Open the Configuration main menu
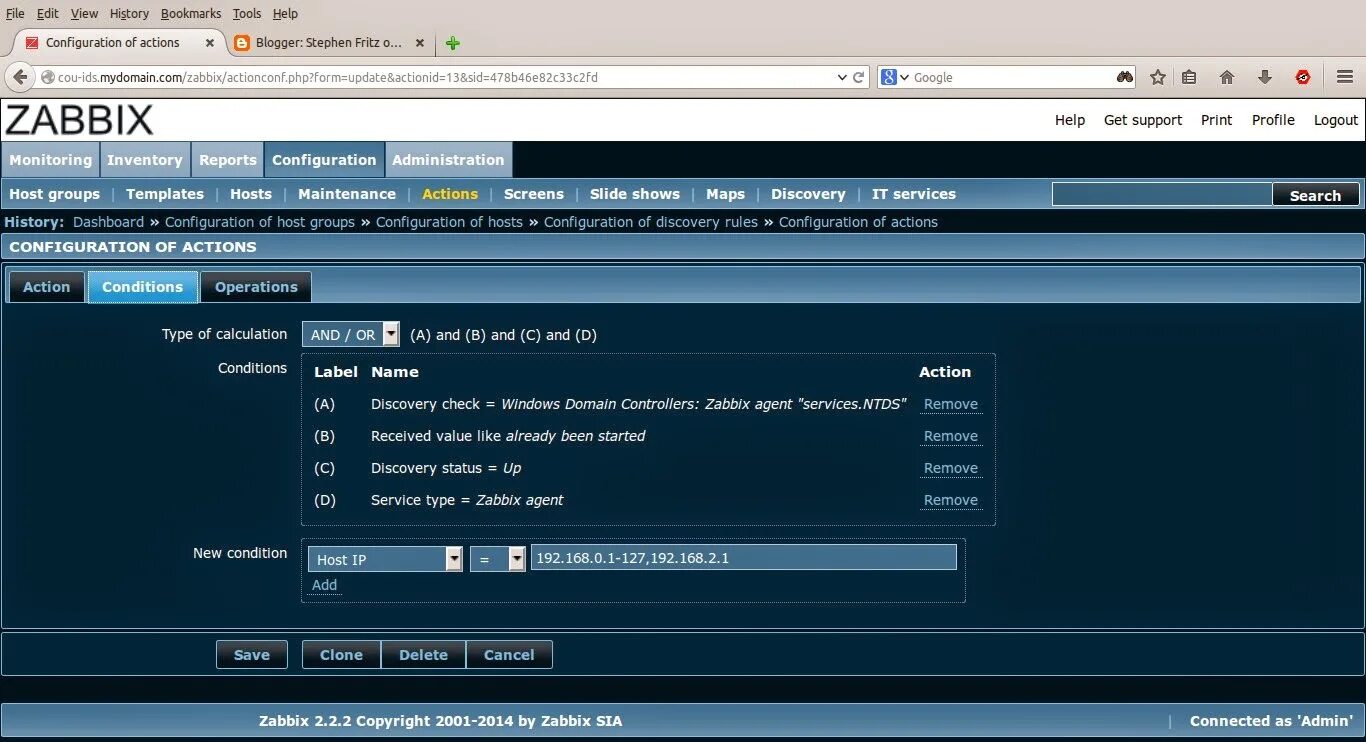Image resolution: width=1366 pixels, height=742 pixels. [324, 160]
